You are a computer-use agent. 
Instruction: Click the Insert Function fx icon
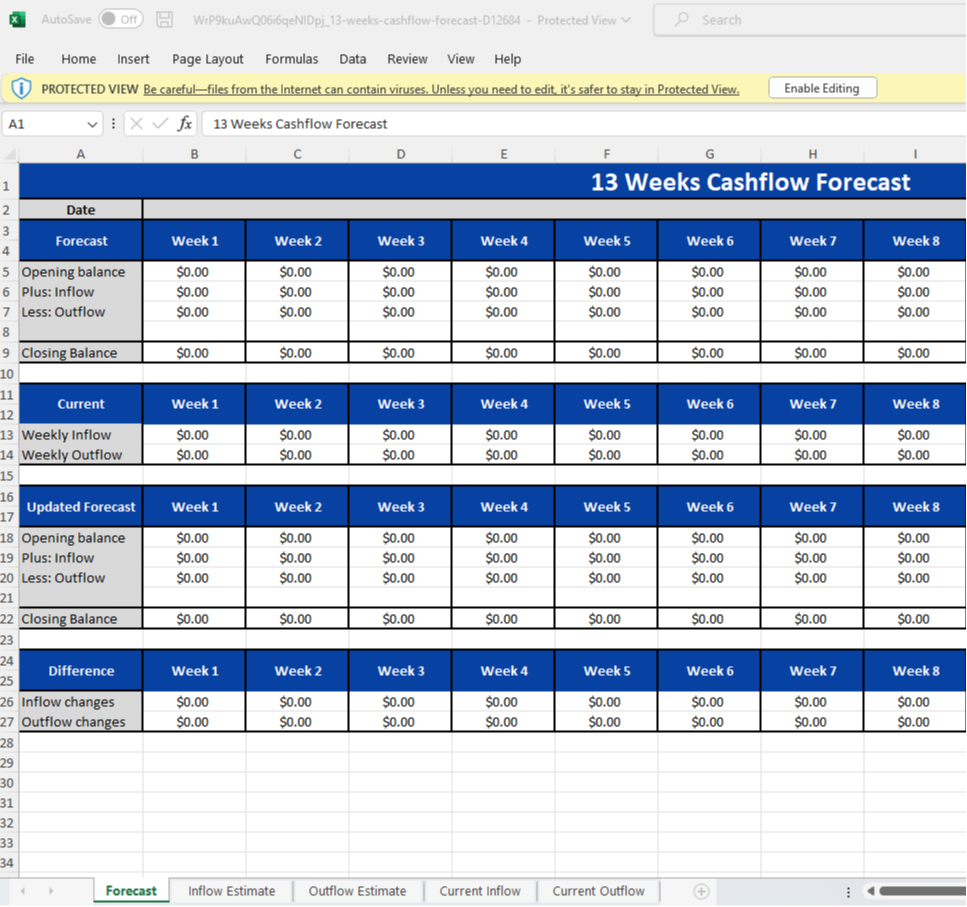184,124
